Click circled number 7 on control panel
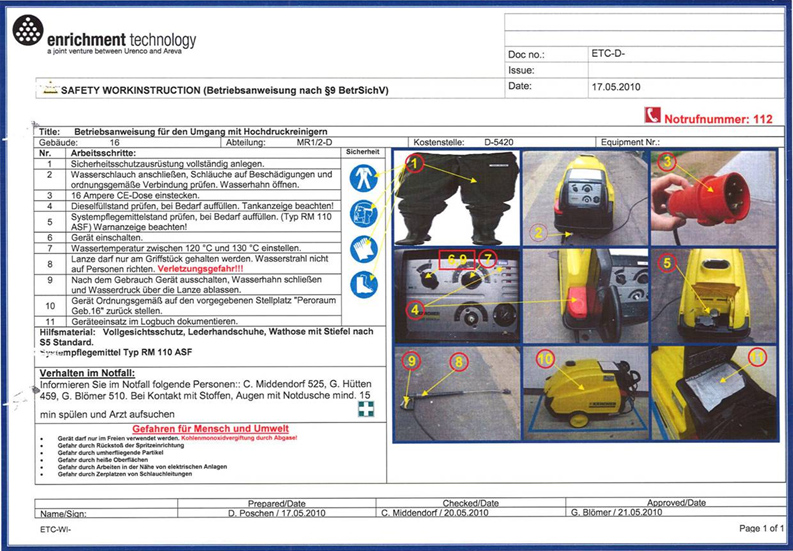The height and width of the screenshot is (551, 793). [x=488, y=259]
